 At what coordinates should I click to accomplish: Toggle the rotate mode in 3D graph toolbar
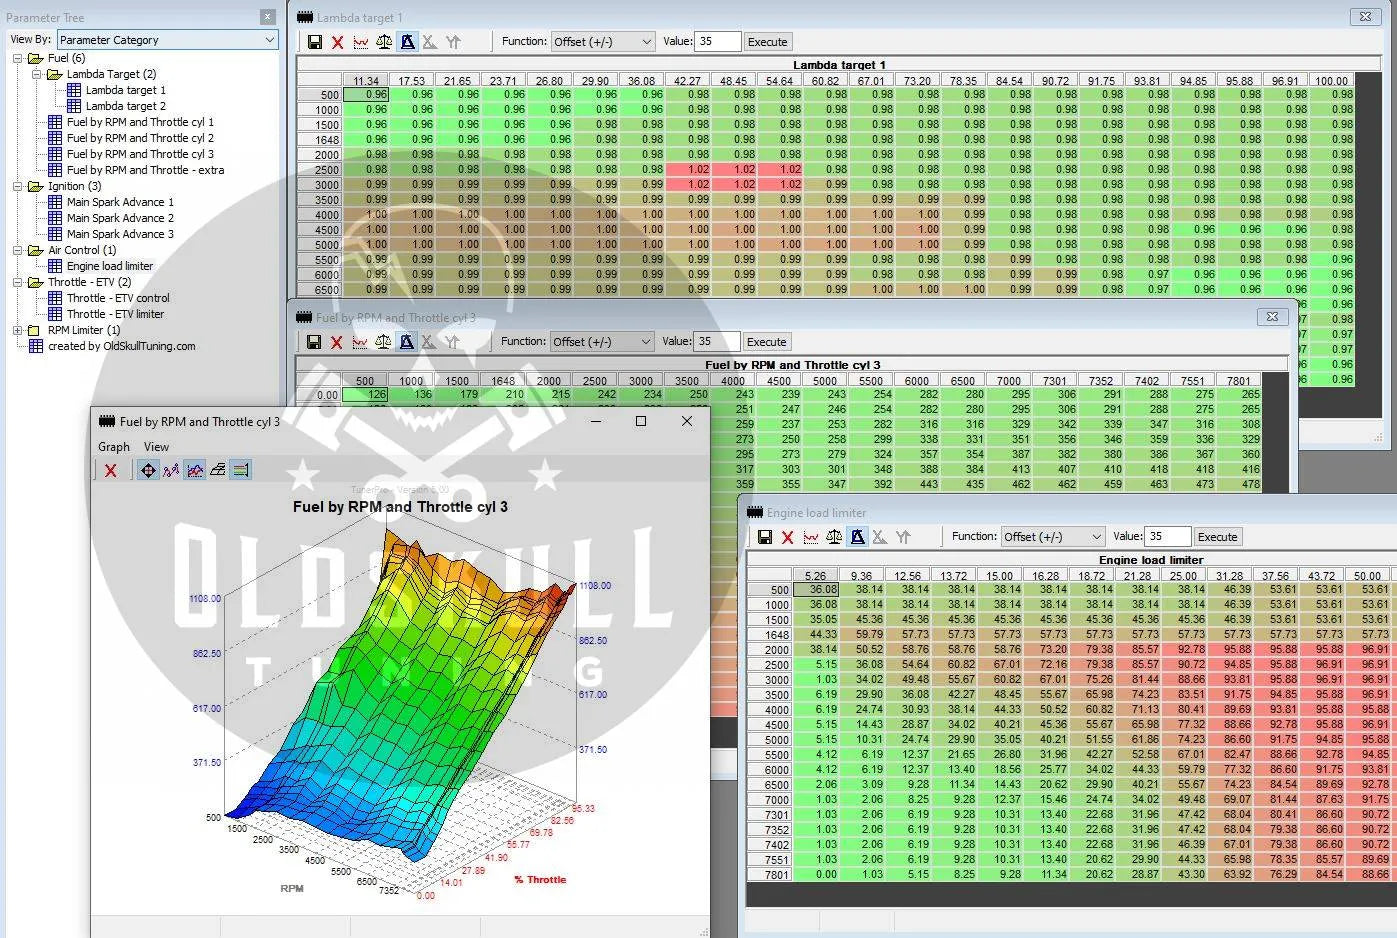(148, 470)
